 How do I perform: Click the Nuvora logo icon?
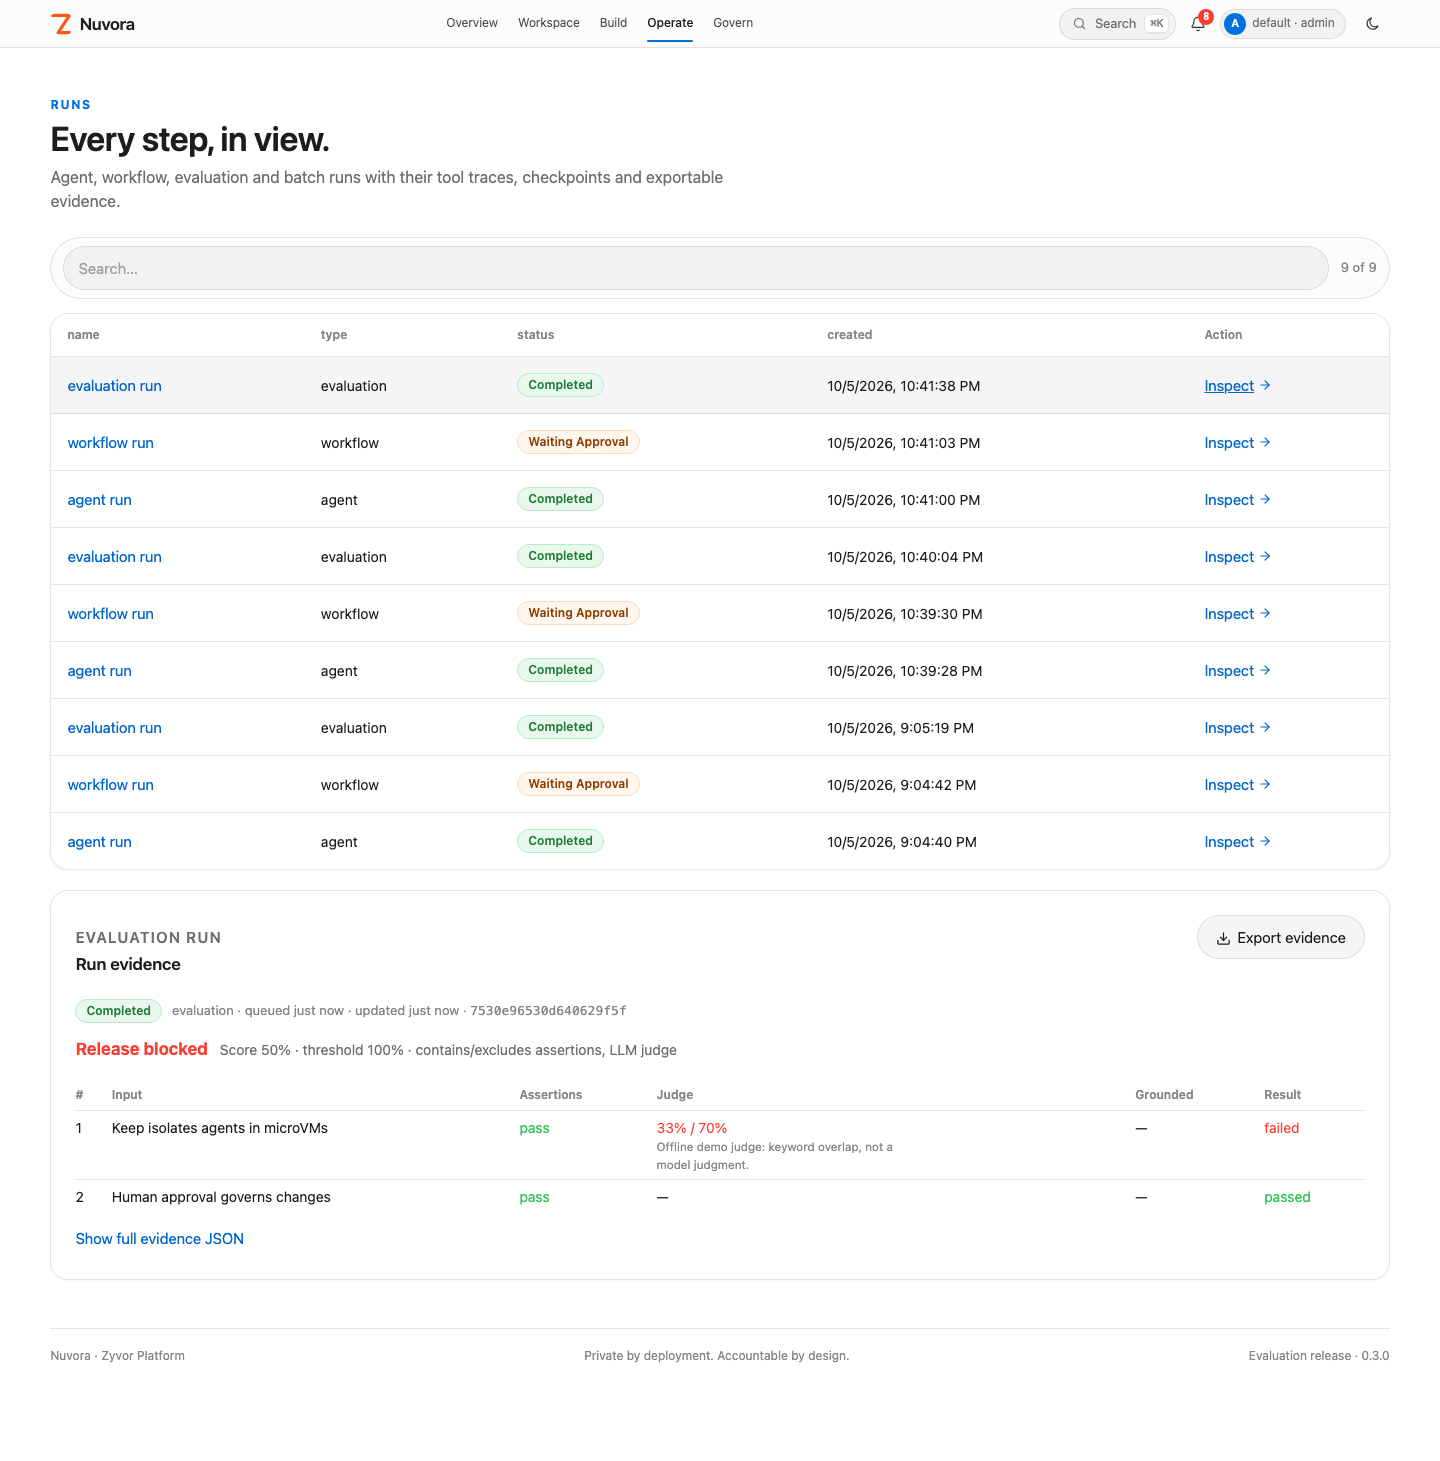[61, 24]
